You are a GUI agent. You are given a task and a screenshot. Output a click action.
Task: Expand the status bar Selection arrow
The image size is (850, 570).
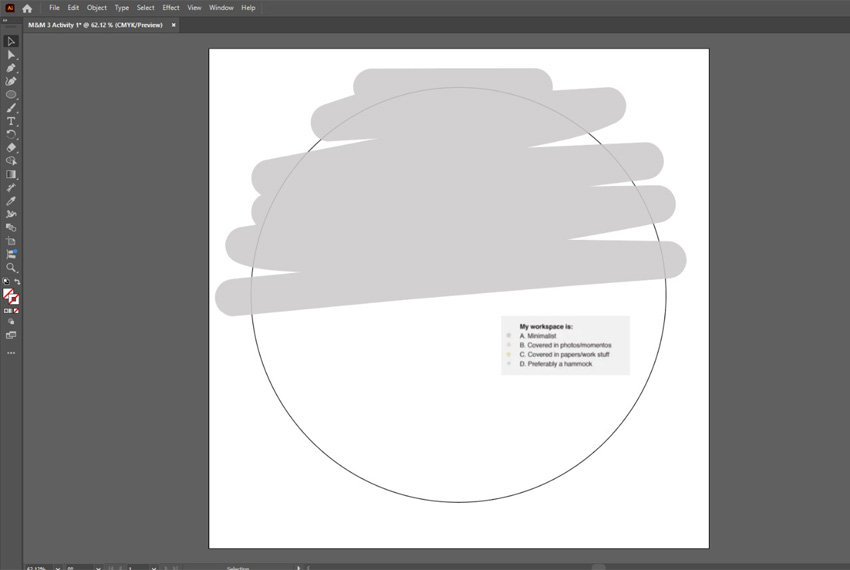pos(298,567)
